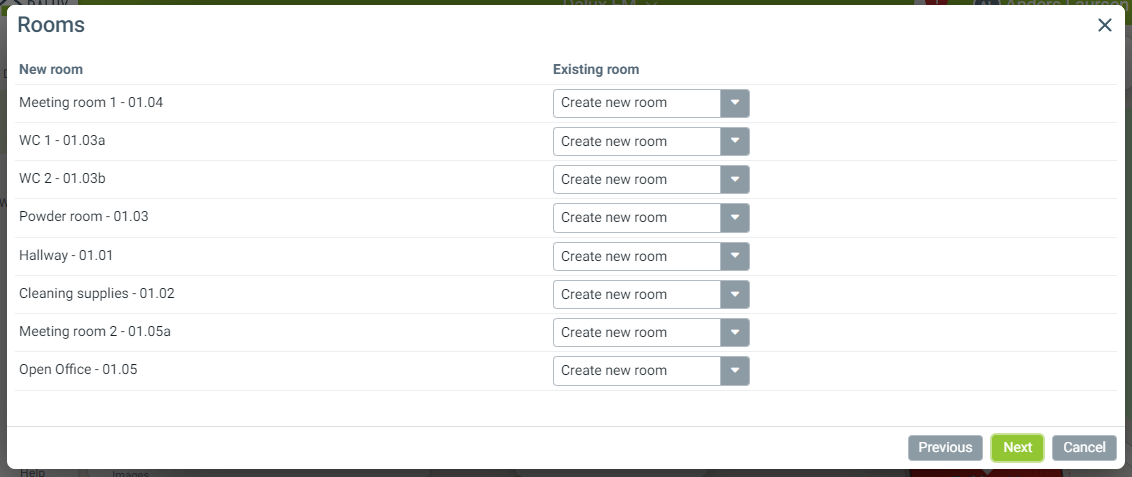Click the 'Existing room' column header
1132x477 pixels.
point(596,70)
